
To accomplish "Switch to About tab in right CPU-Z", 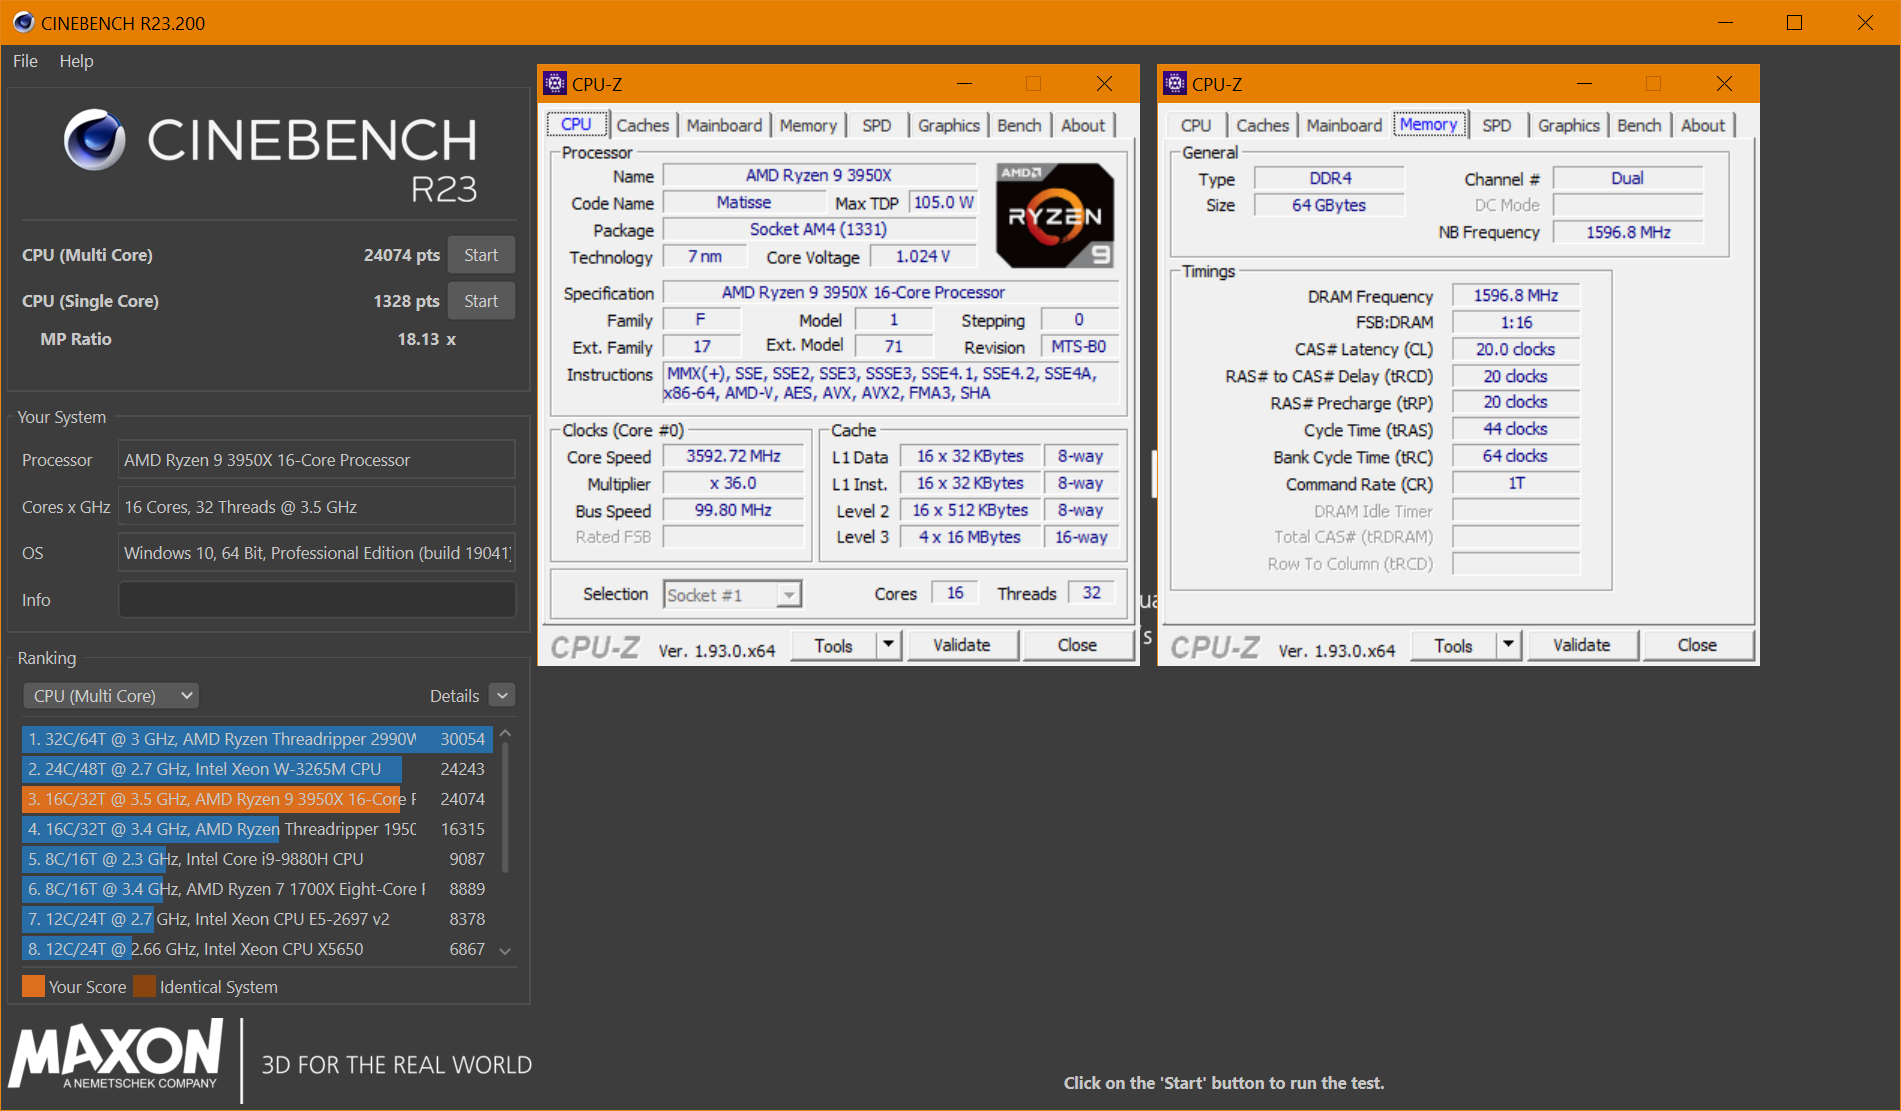I will pyautogui.click(x=1703, y=126).
